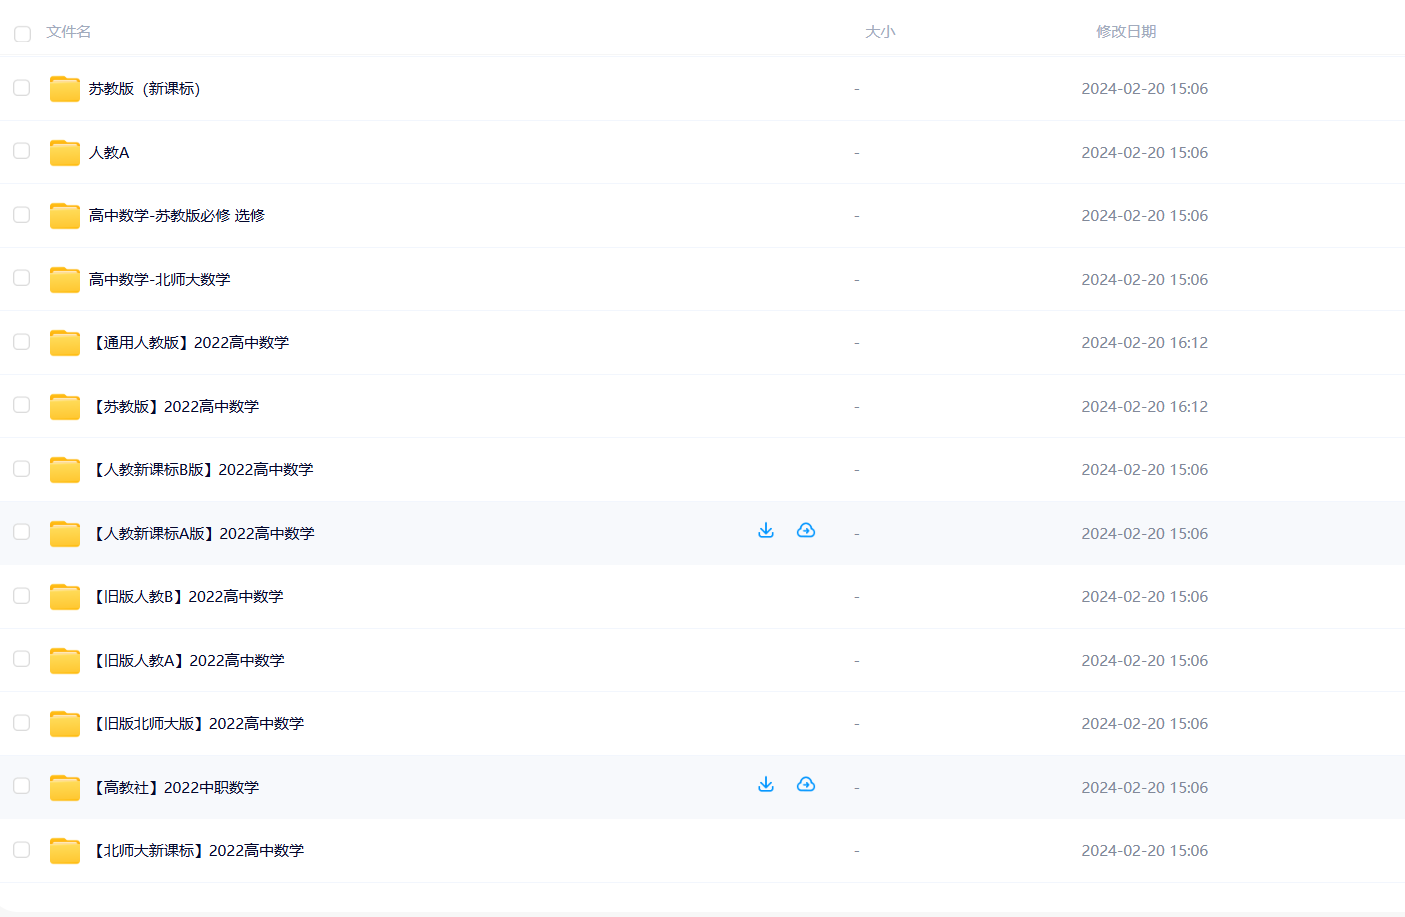Screen dimensions: 1405x917
Task: Click folder icon for 【苏教版】2022高中数学
Action: pyautogui.click(x=65, y=407)
